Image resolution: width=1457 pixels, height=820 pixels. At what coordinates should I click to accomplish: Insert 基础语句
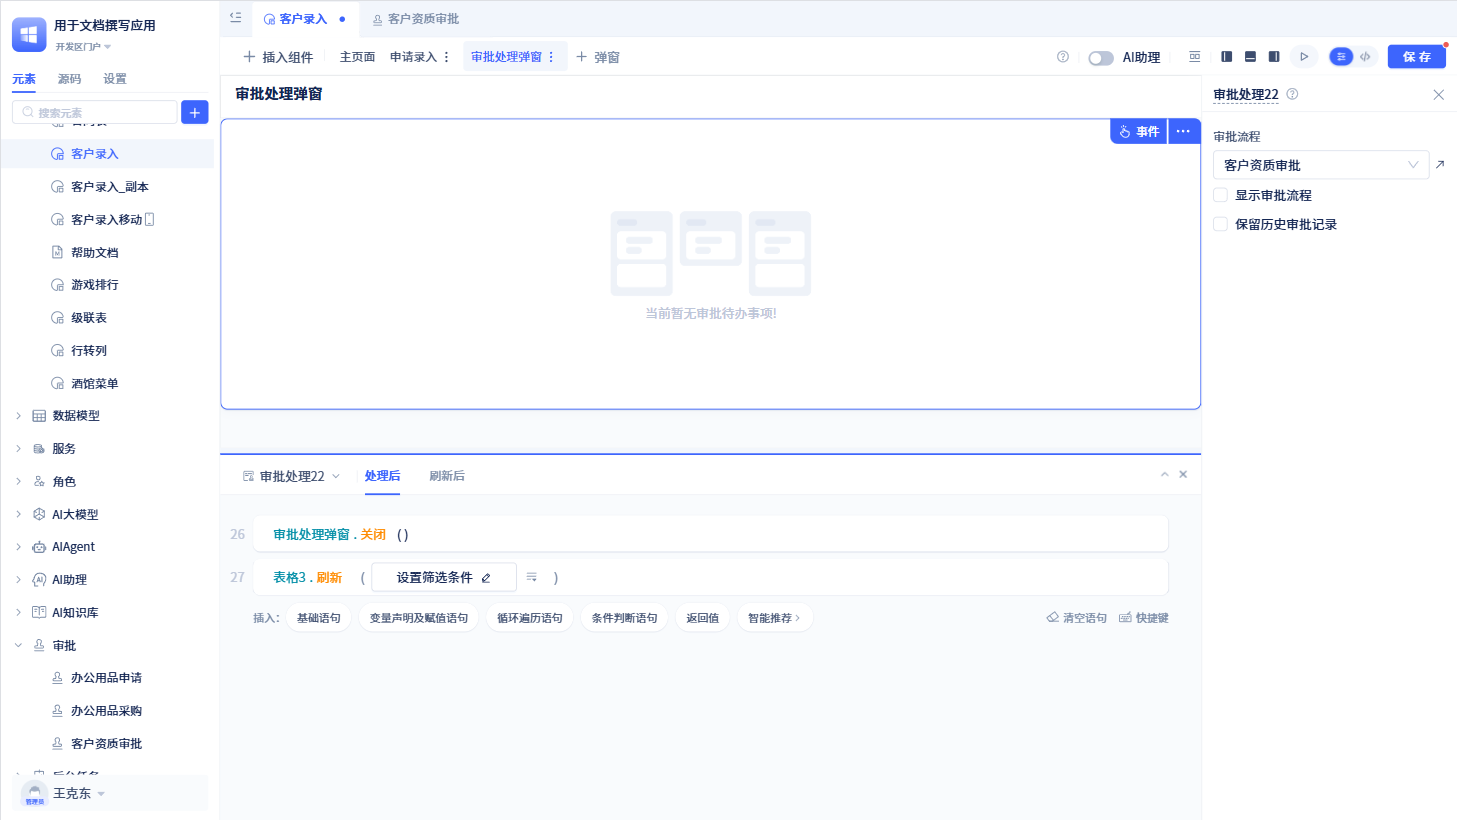(x=319, y=618)
